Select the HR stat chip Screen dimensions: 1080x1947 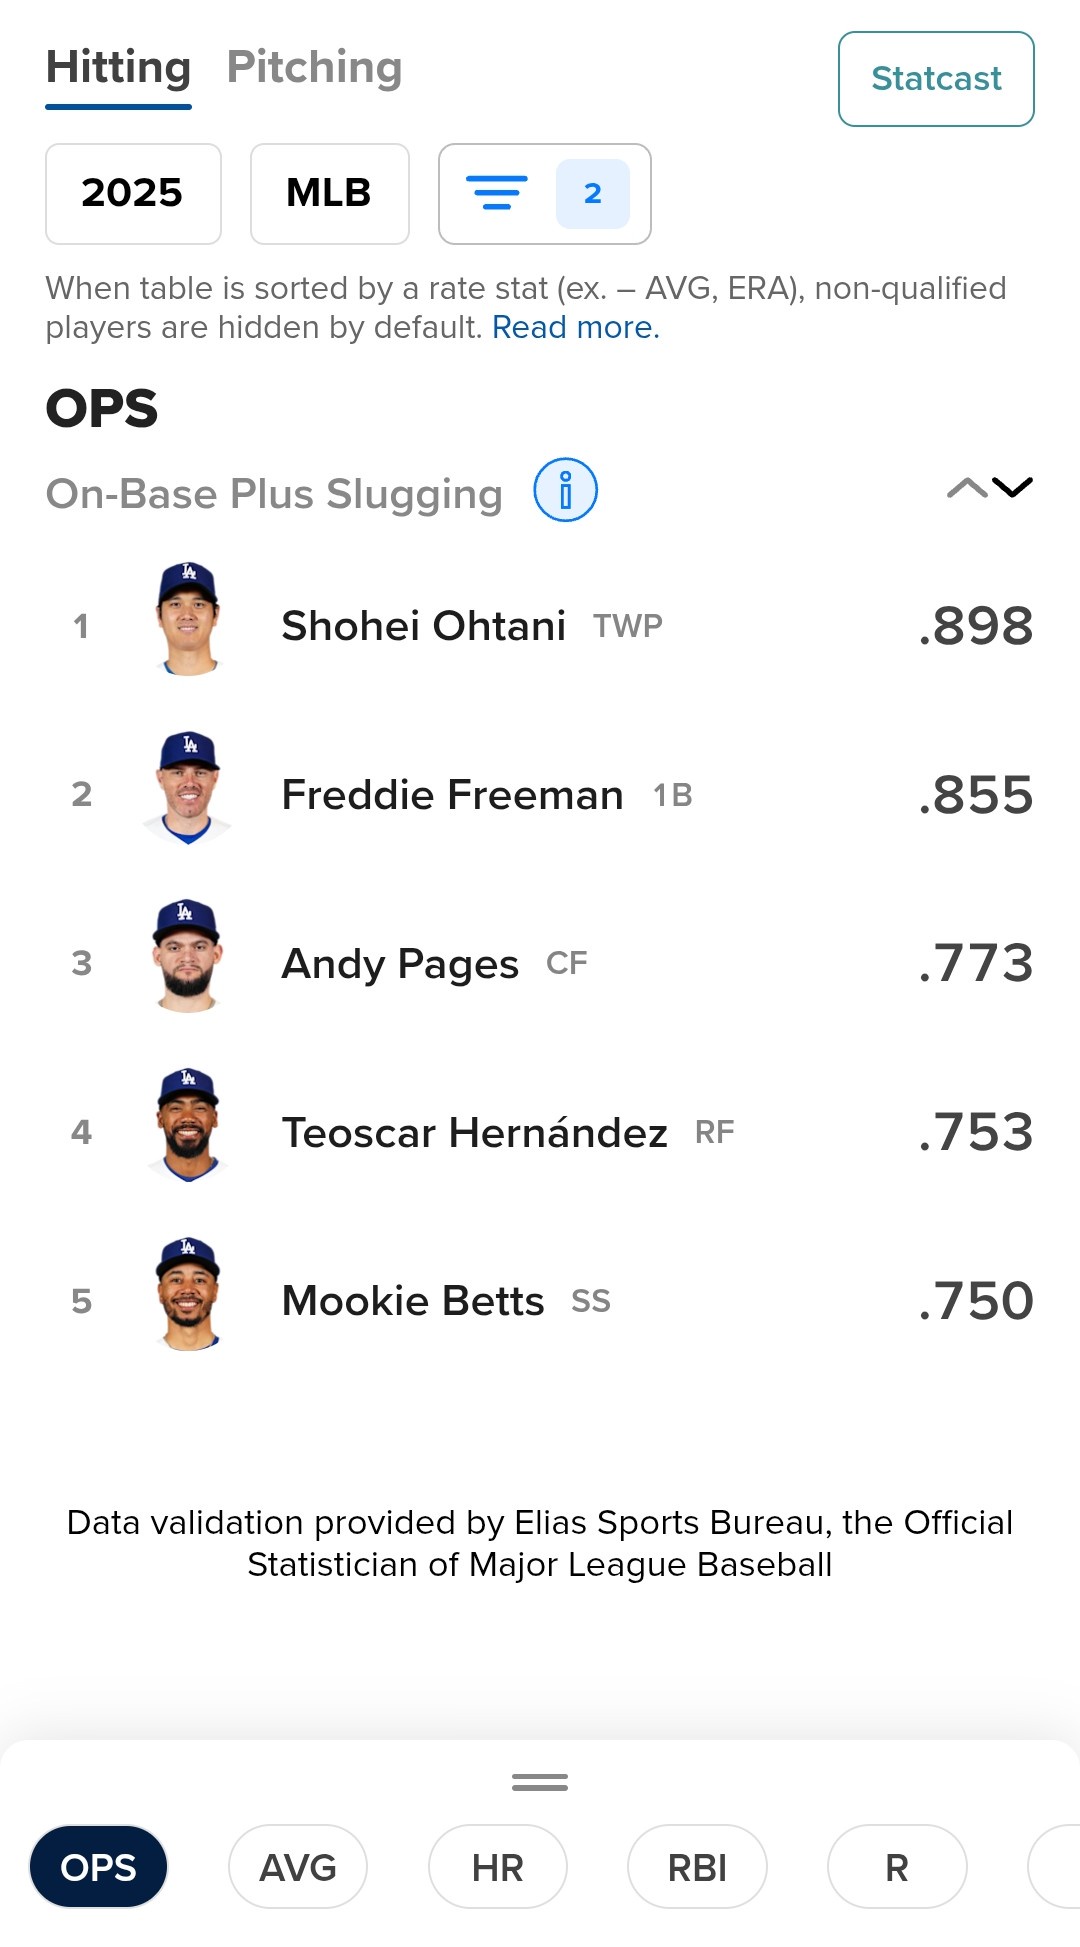click(x=497, y=1867)
